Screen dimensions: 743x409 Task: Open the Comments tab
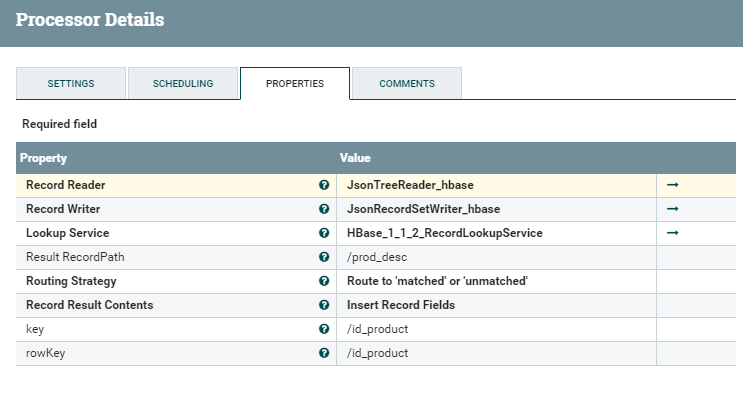pos(407,84)
